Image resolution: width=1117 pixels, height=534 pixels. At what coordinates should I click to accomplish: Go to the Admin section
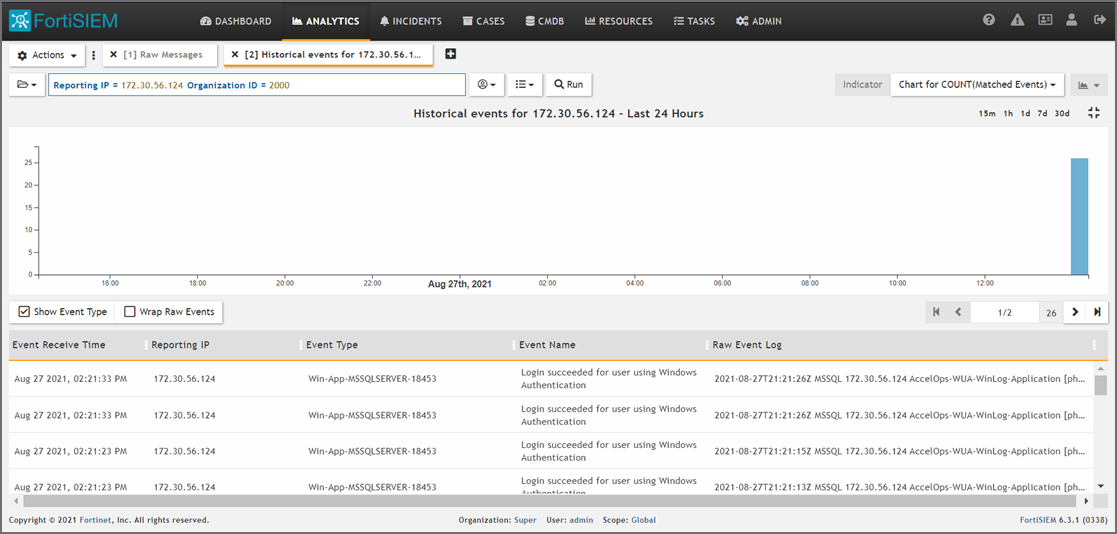click(x=759, y=21)
